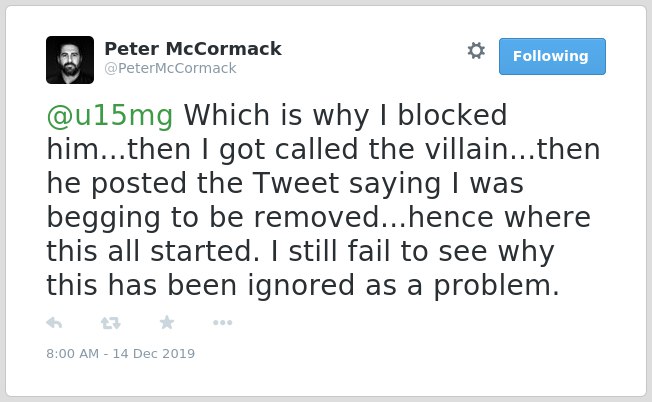The height and width of the screenshot is (402, 652).
Task: Reply to Peter McCormack's tweet
Action: coord(54,323)
